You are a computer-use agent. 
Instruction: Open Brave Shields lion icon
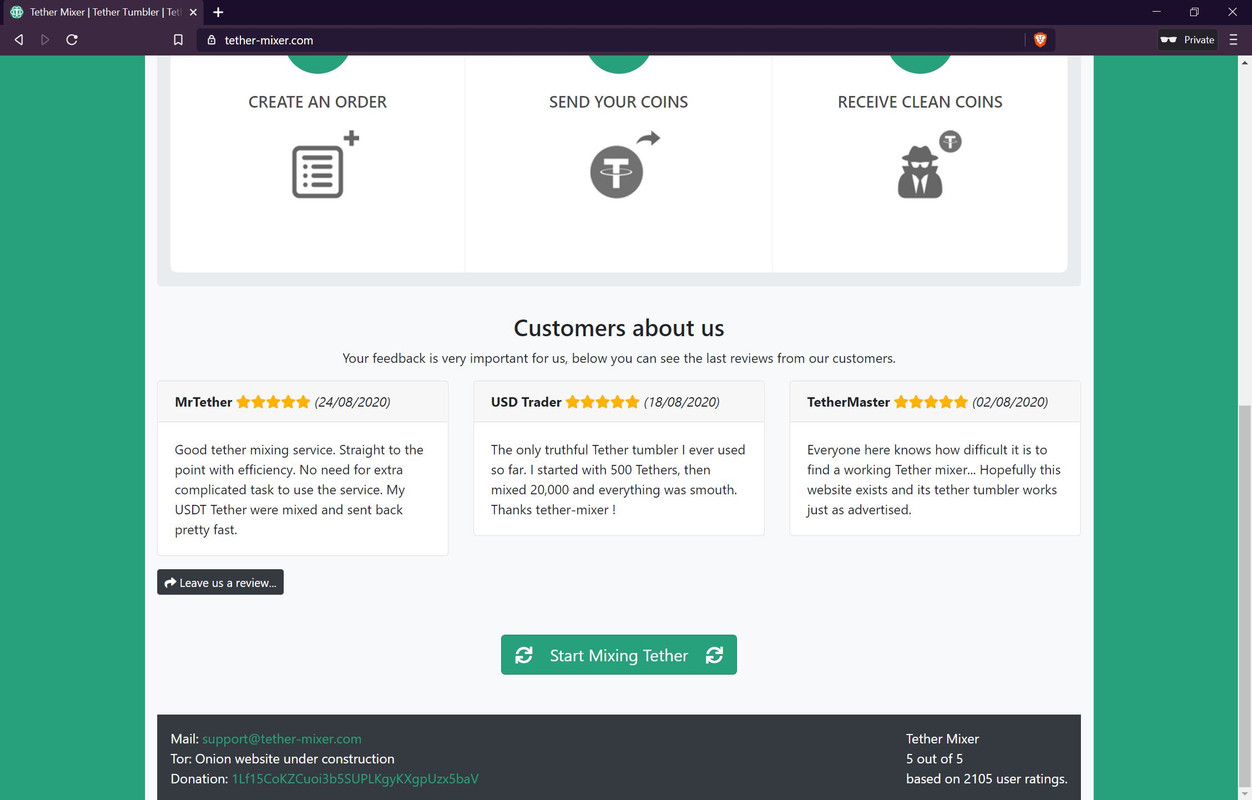pyautogui.click(x=1040, y=40)
